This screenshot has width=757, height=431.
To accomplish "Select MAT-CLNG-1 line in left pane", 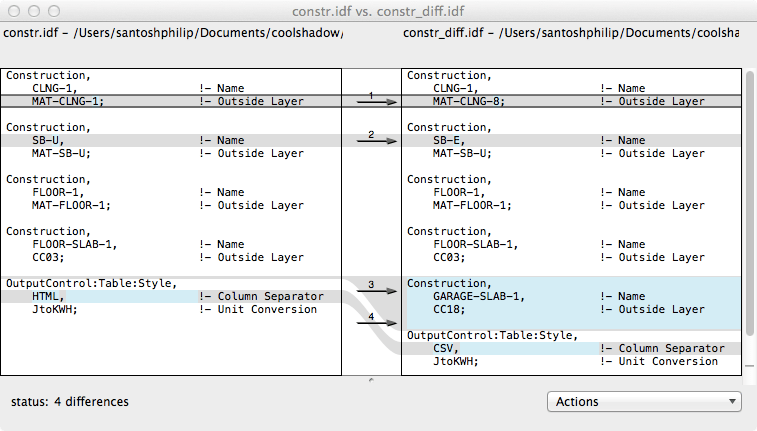I will (x=171, y=101).
